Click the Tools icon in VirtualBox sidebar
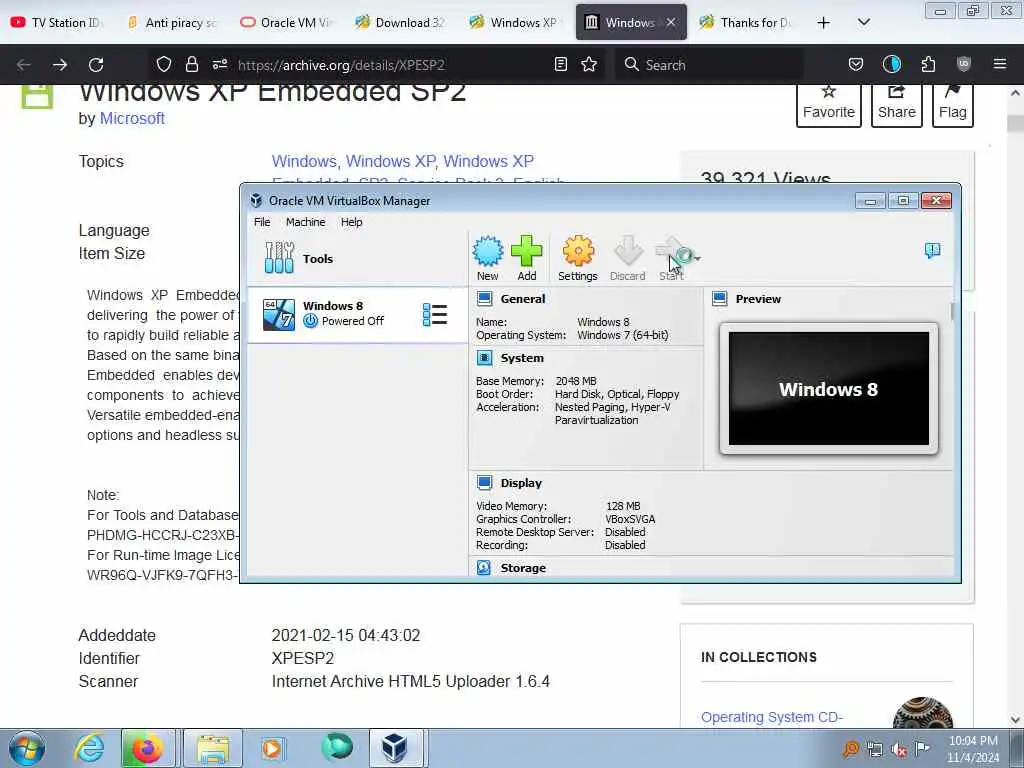1024x768 pixels. [x=279, y=258]
